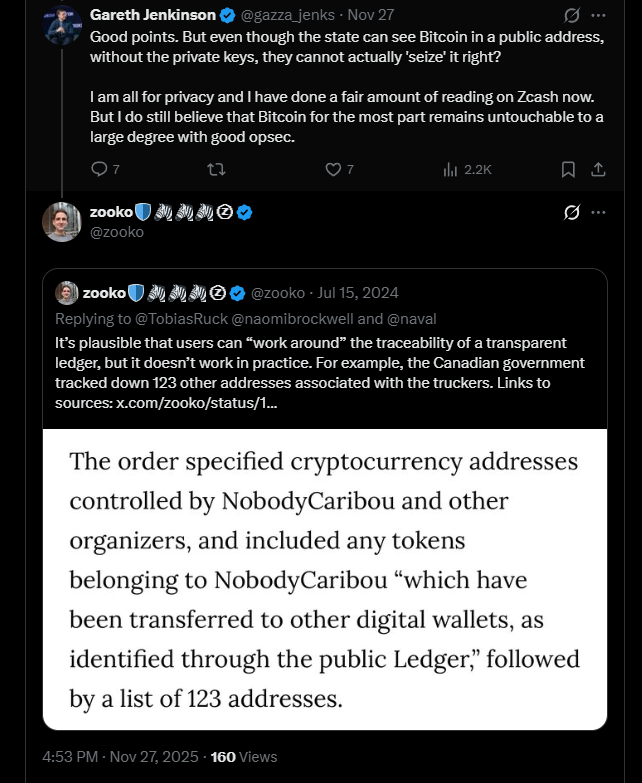Open view analytics showing 2.2K
This screenshot has height=783, width=642.
[x=467, y=169]
